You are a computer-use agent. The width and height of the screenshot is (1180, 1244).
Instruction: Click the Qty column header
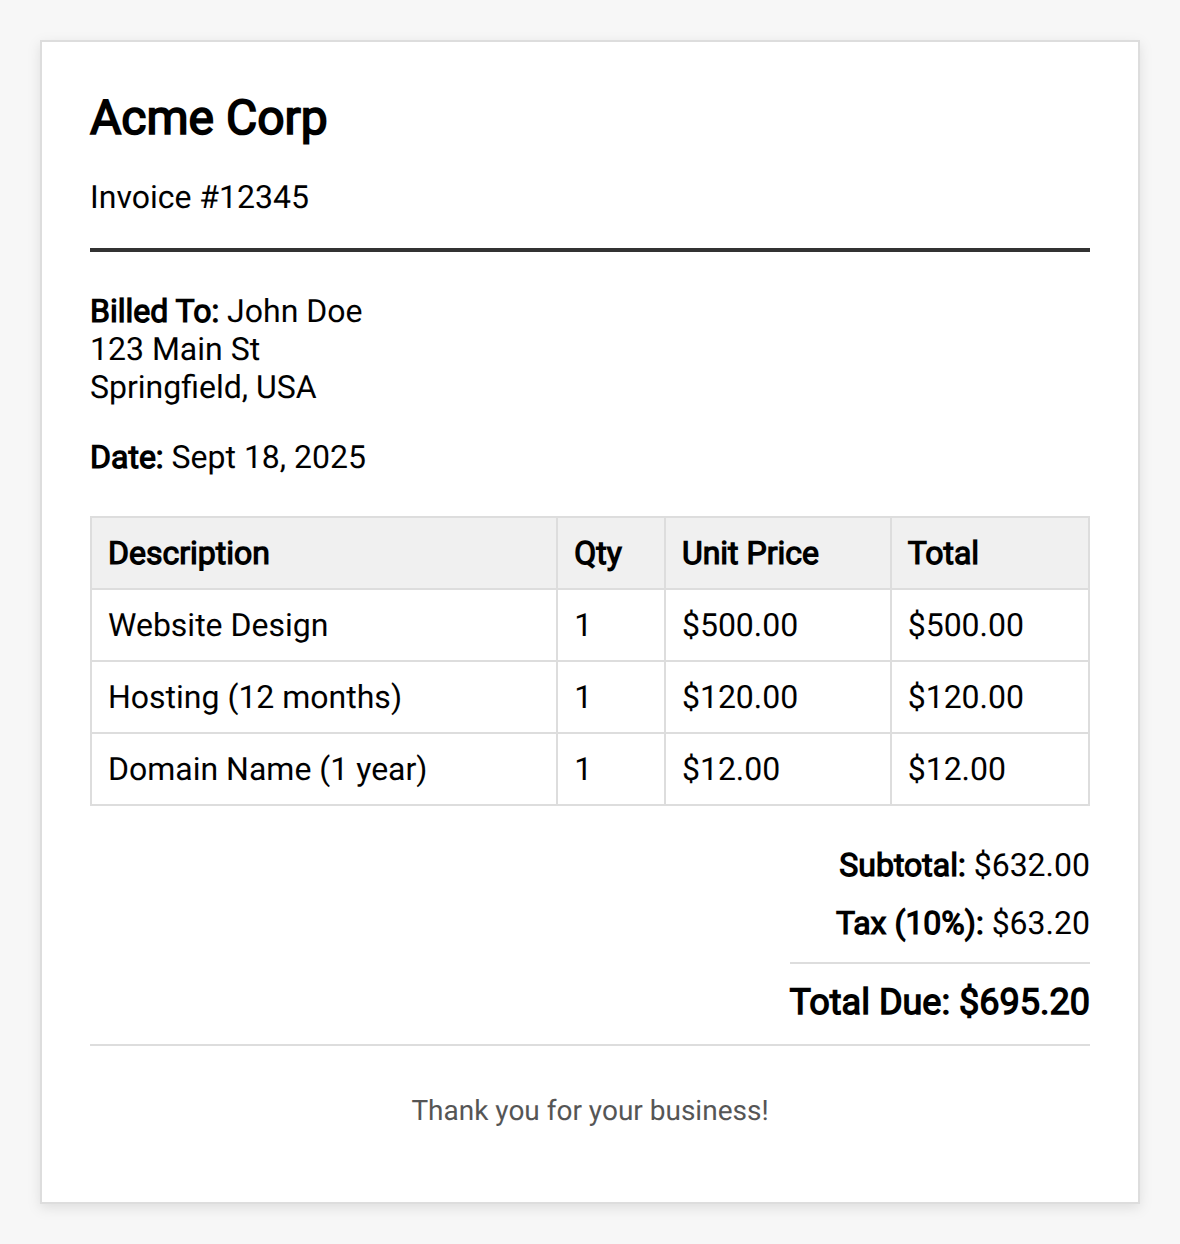click(598, 553)
